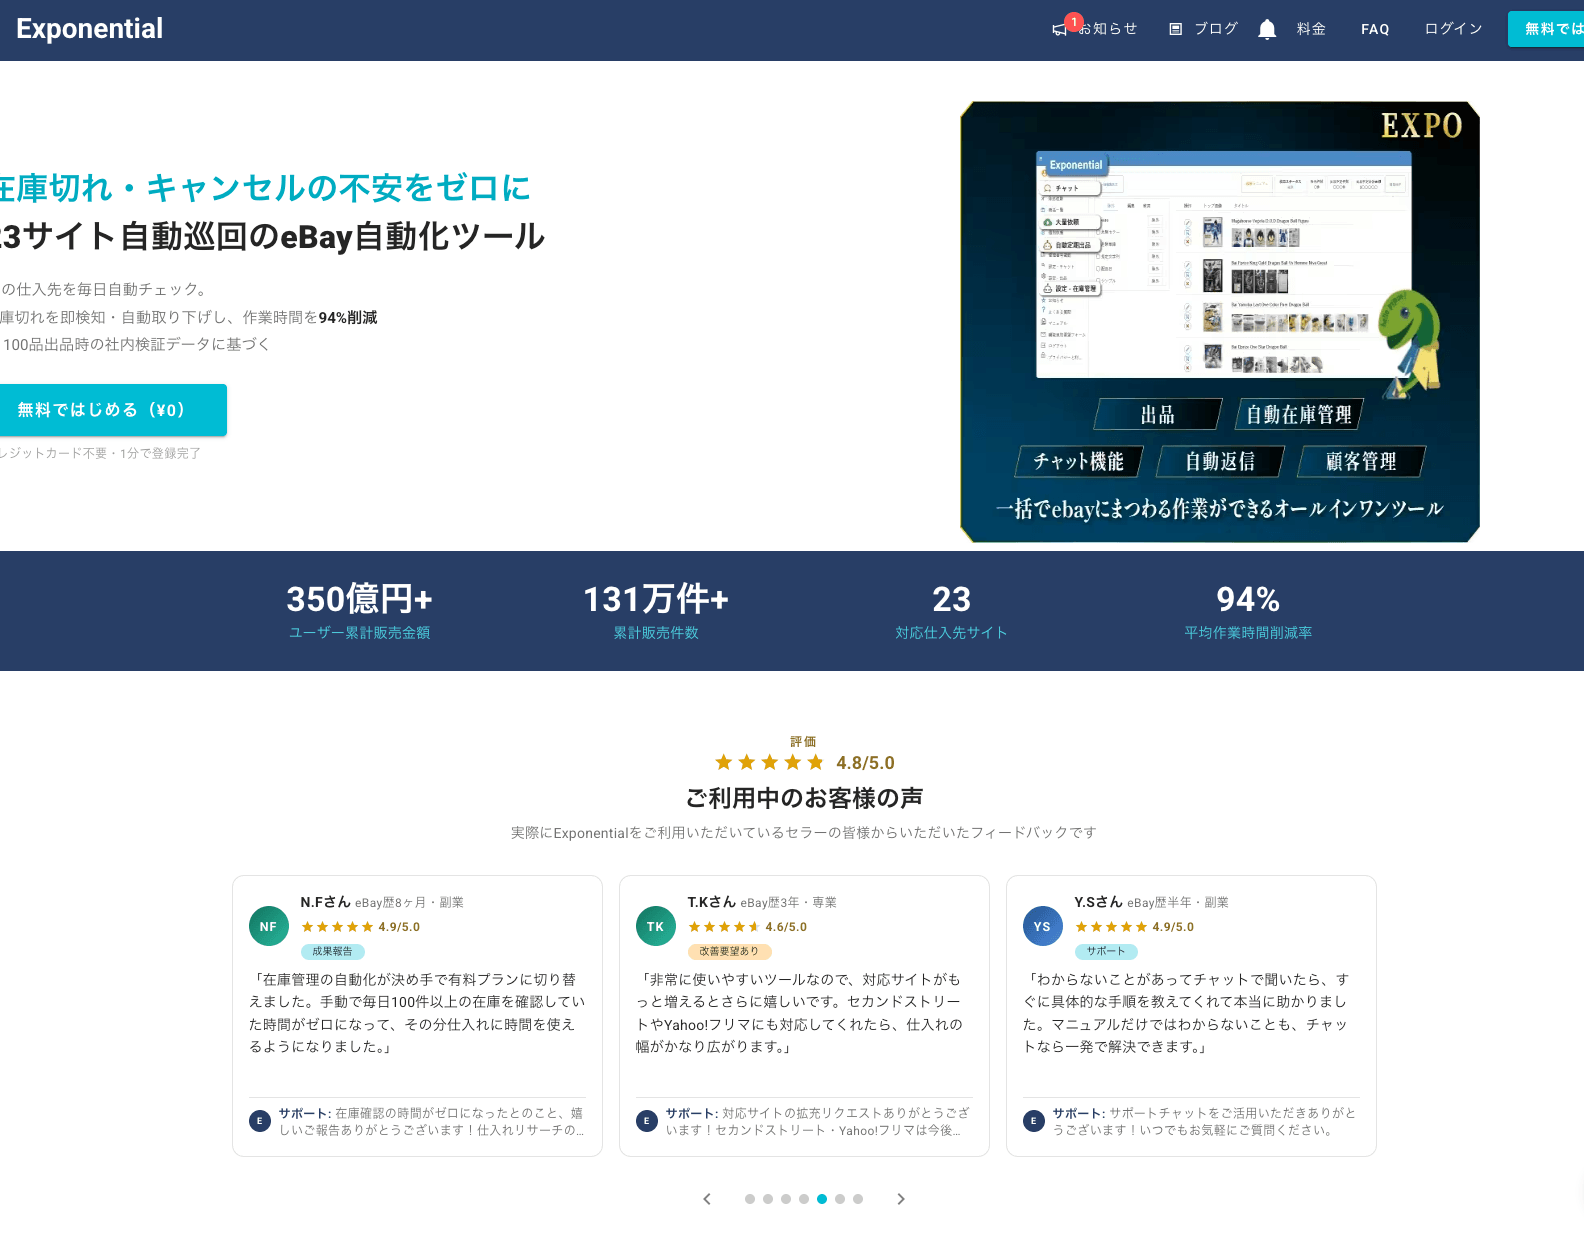
Task: Click the ご利用中のお客様の声 heading
Action: pyautogui.click(x=804, y=798)
